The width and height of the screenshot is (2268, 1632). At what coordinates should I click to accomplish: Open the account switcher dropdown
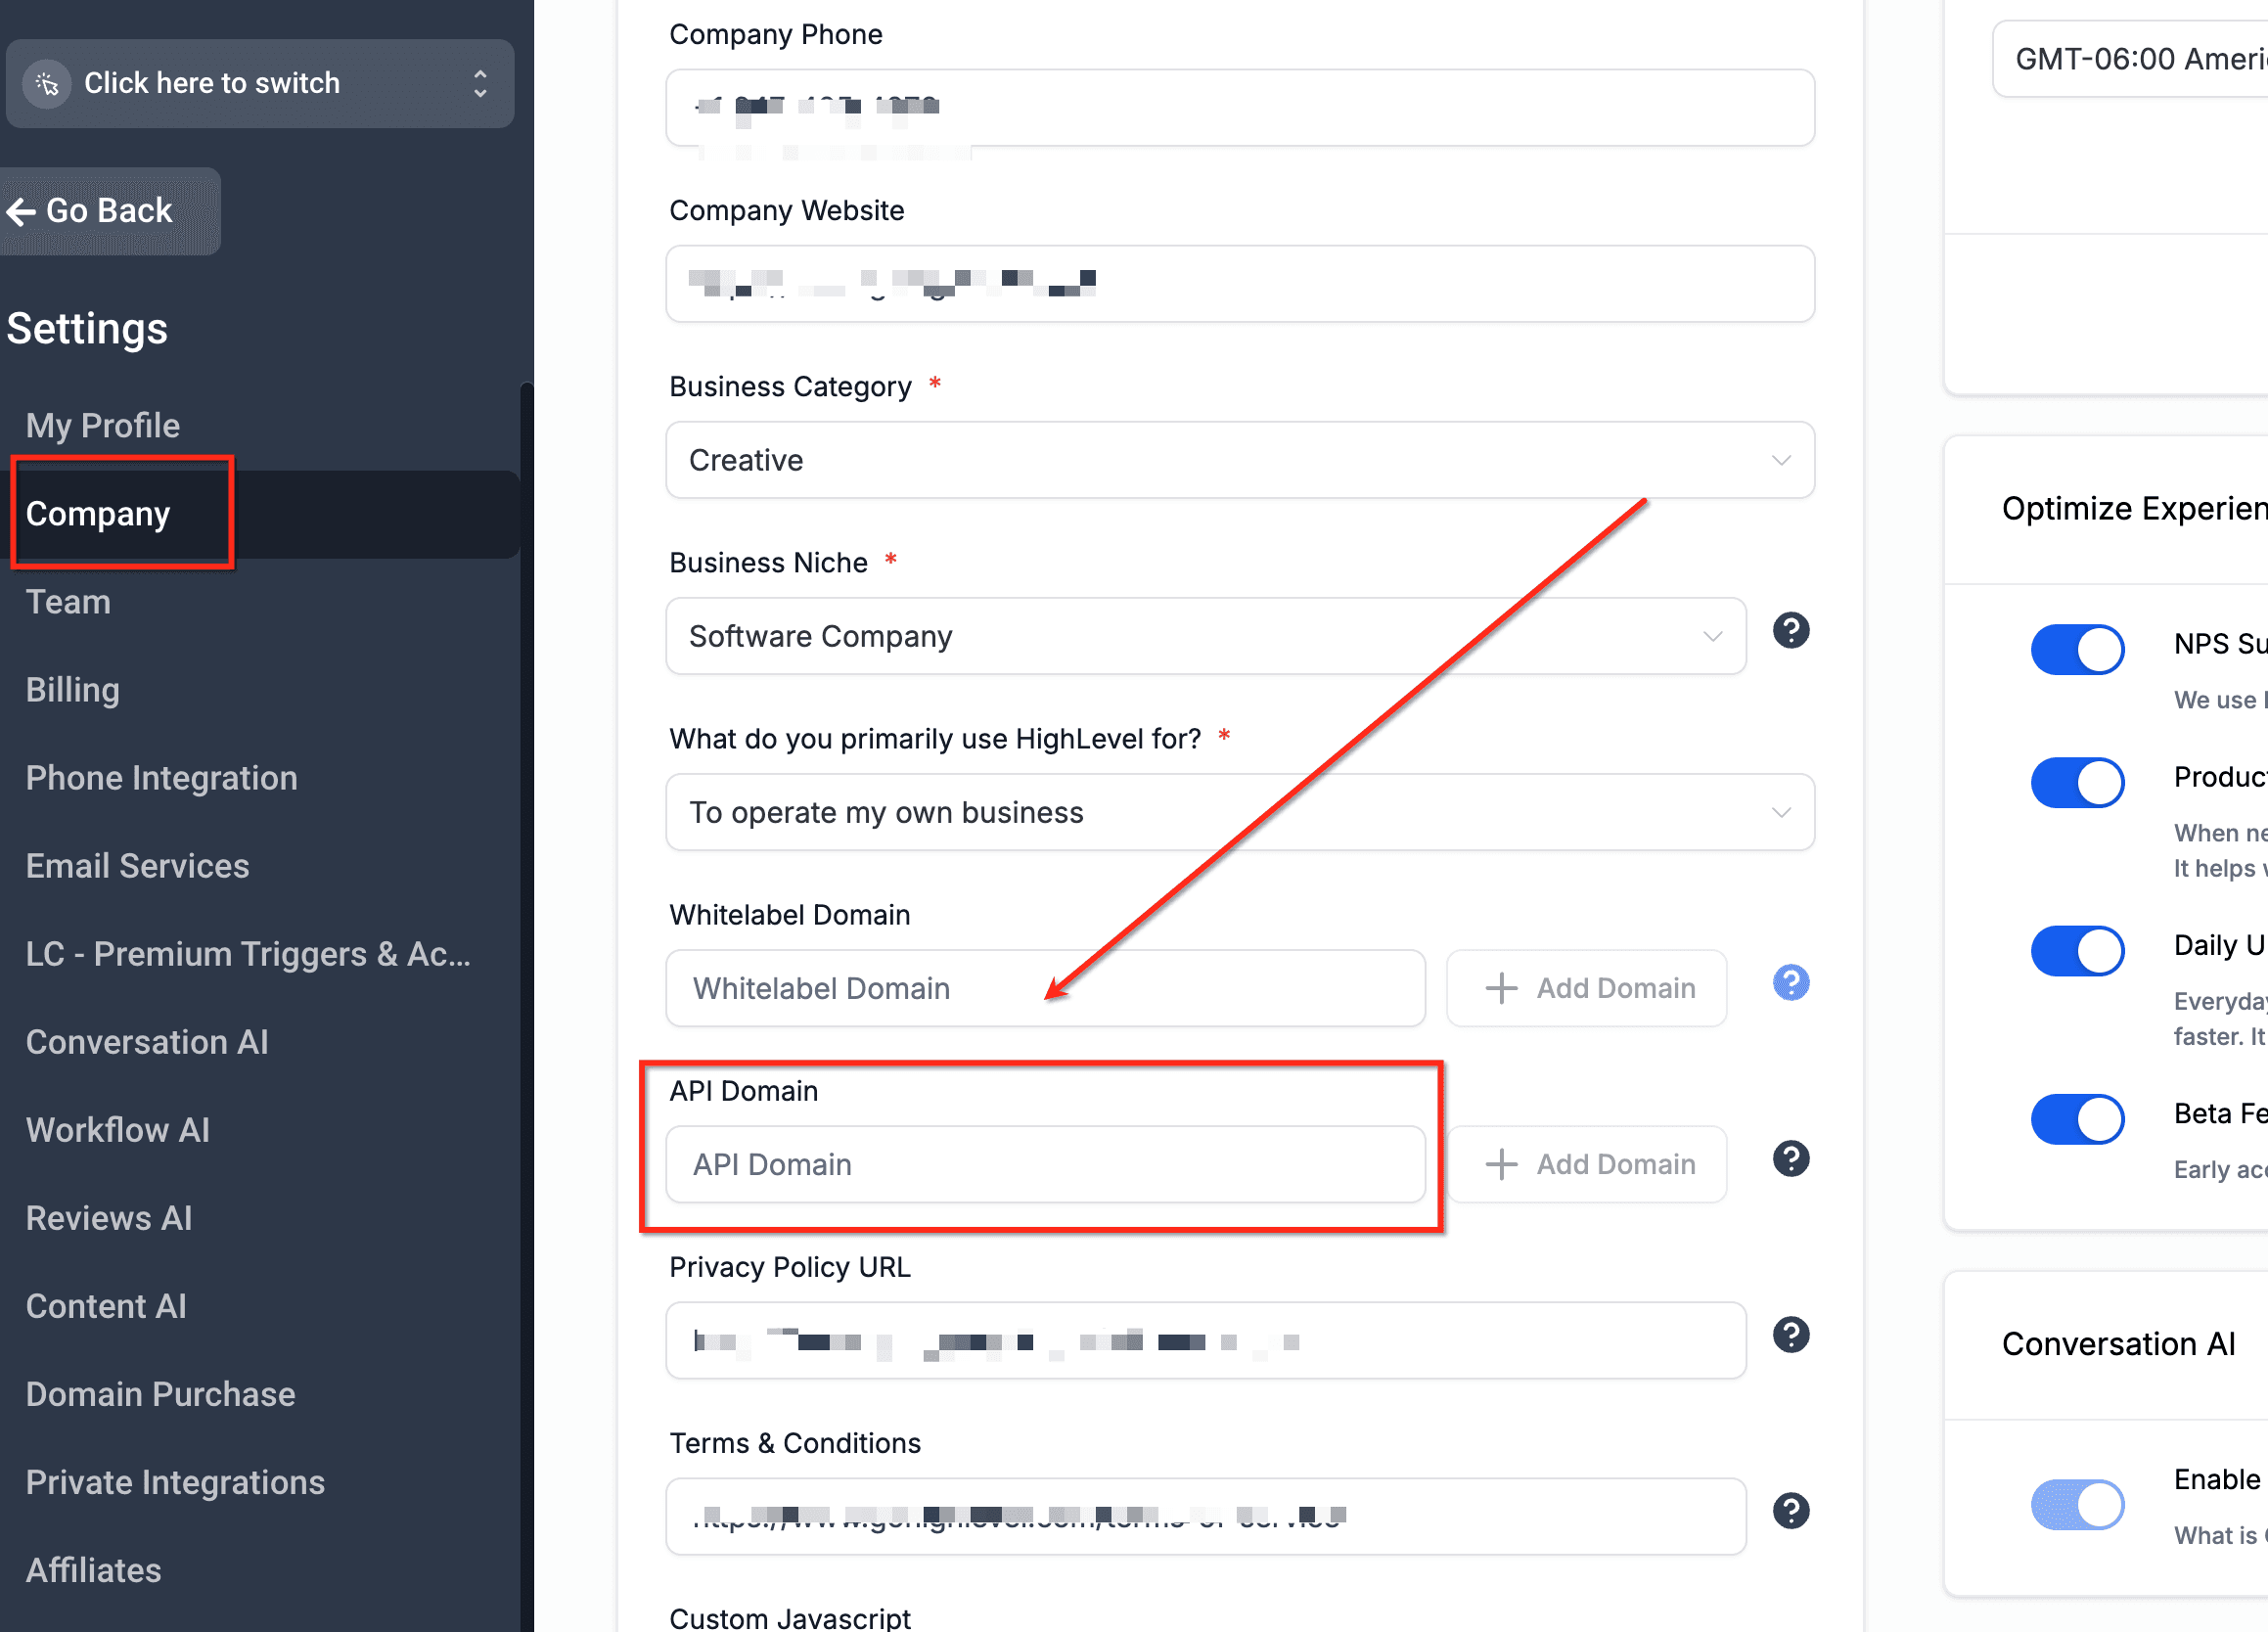[x=480, y=83]
